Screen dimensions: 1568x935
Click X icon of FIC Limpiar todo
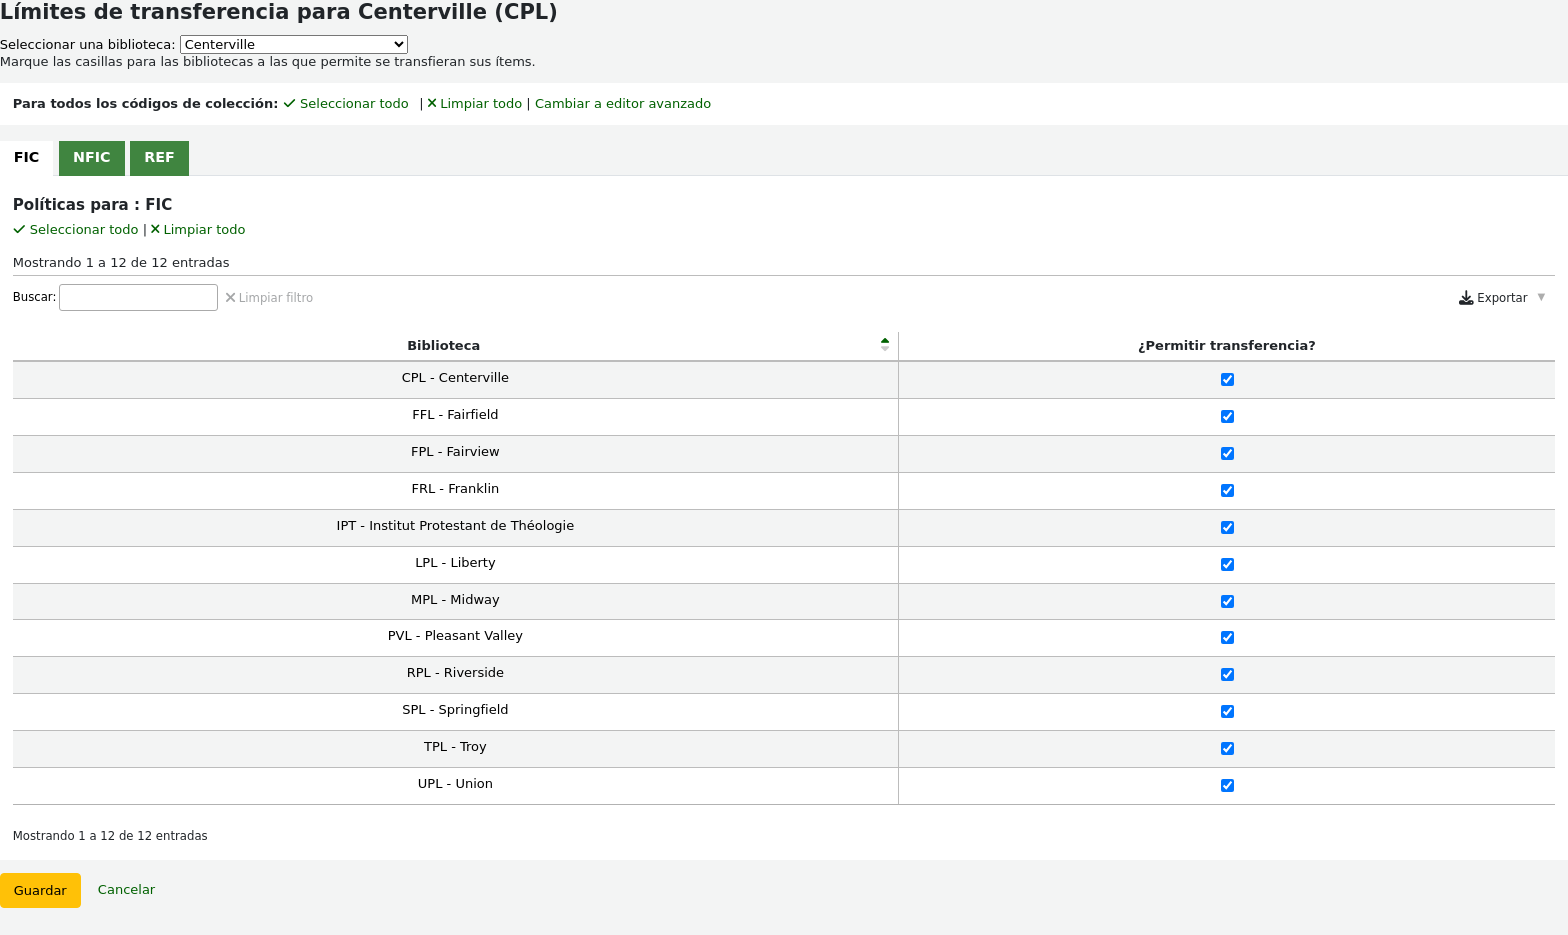click(x=155, y=230)
